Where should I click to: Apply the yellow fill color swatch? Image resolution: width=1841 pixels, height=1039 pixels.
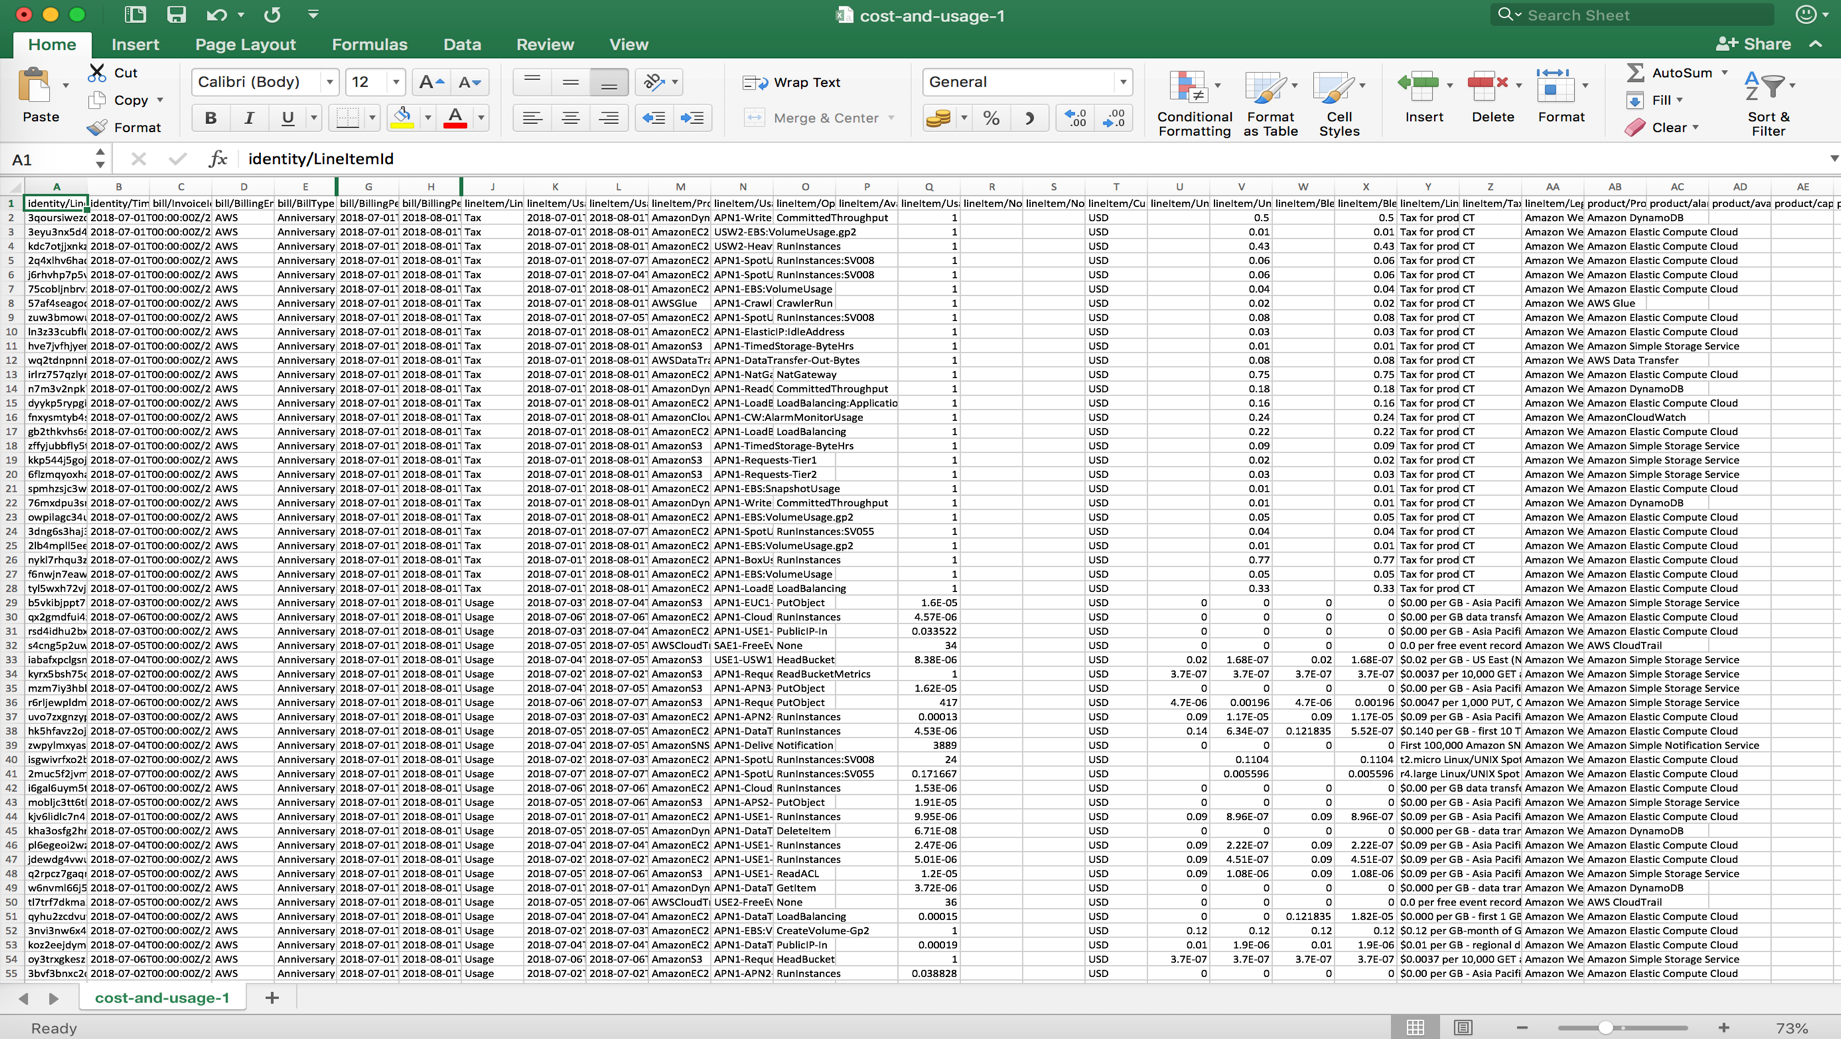(402, 118)
